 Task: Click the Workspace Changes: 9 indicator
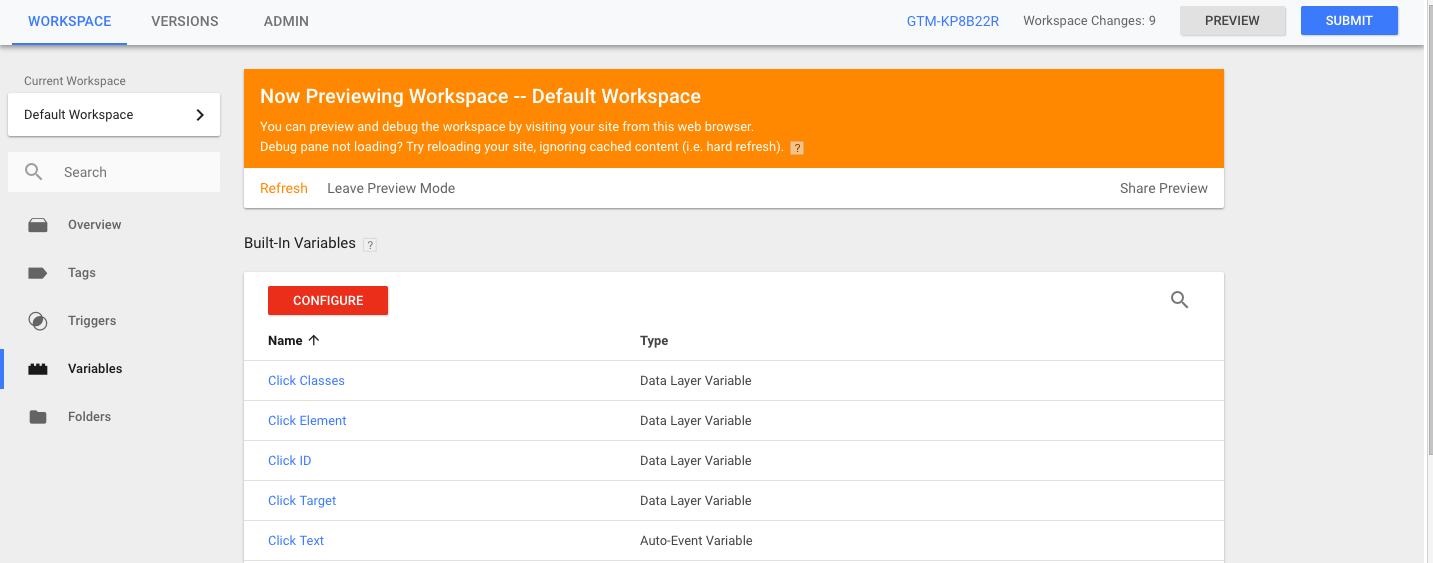[x=1089, y=21]
